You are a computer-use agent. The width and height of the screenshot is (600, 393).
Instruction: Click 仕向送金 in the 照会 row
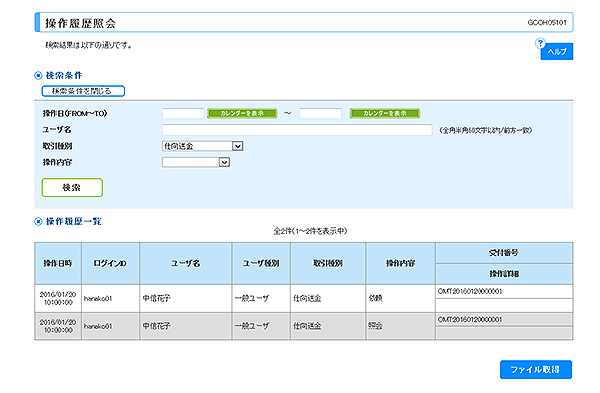click(307, 326)
